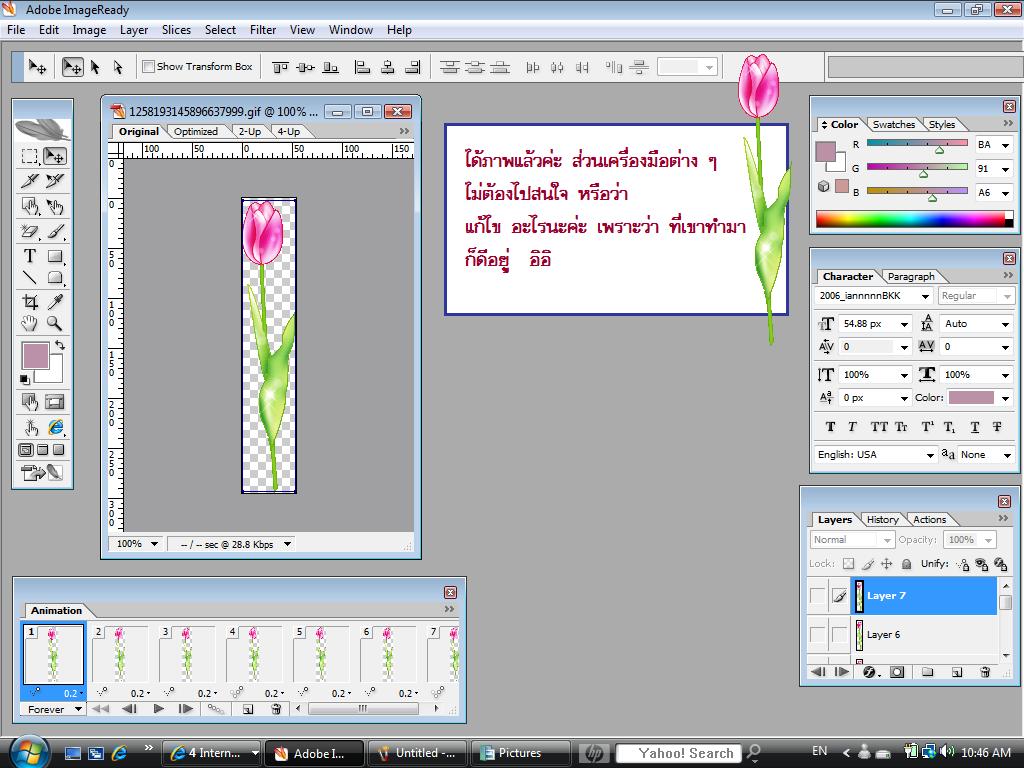Select the Type tool

pyautogui.click(x=29, y=256)
